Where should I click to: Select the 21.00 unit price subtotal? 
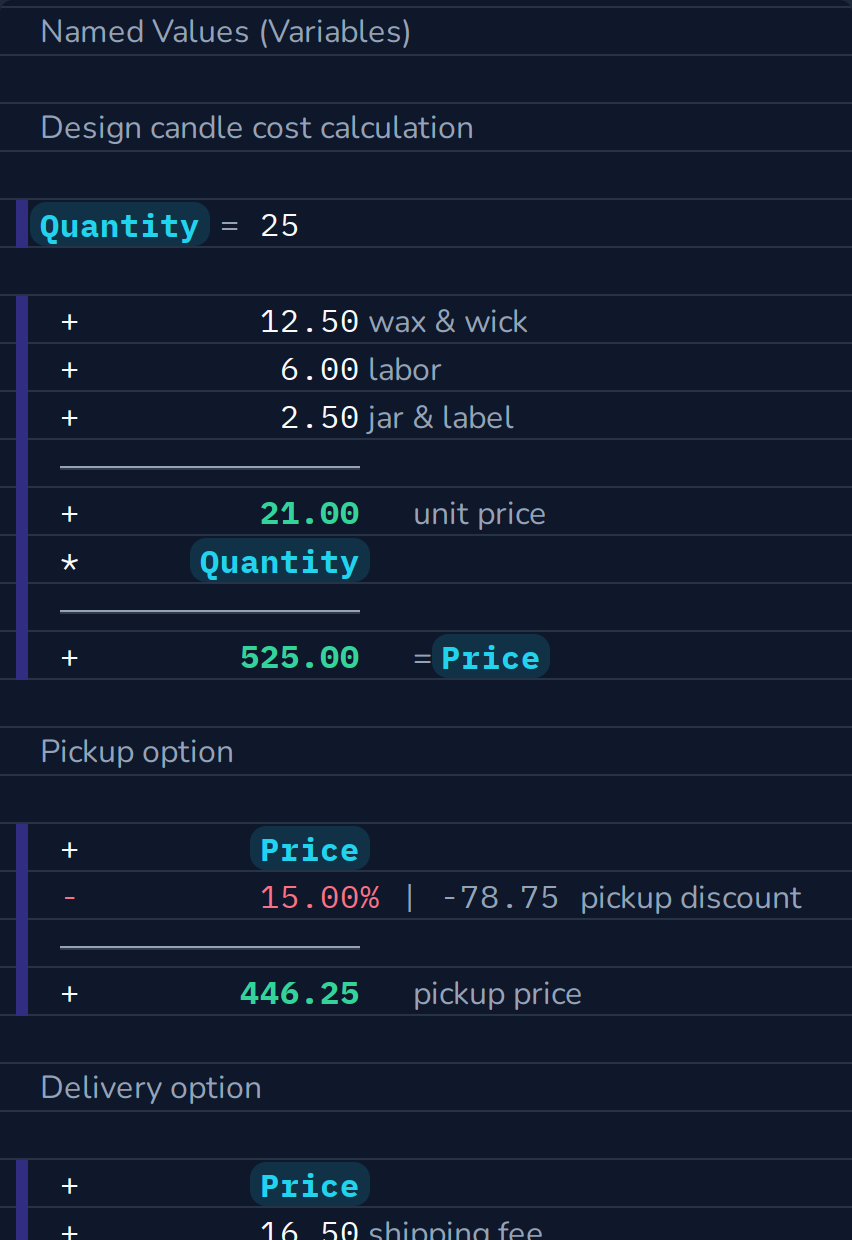point(309,514)
